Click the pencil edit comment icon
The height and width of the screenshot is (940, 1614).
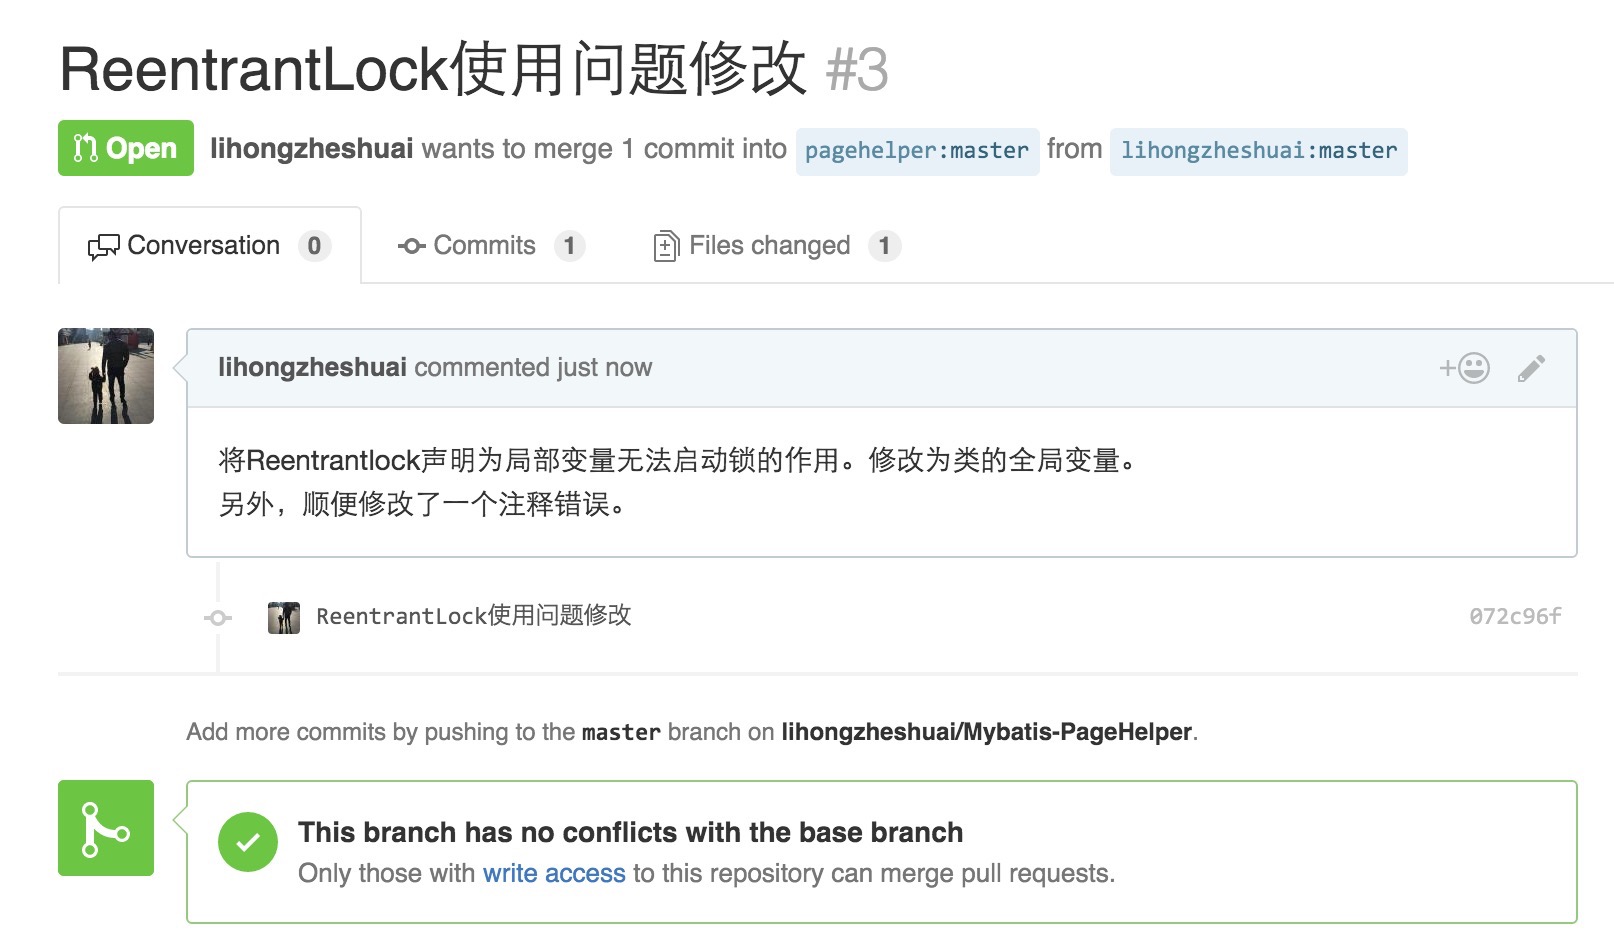click(x=1531, y=368)
